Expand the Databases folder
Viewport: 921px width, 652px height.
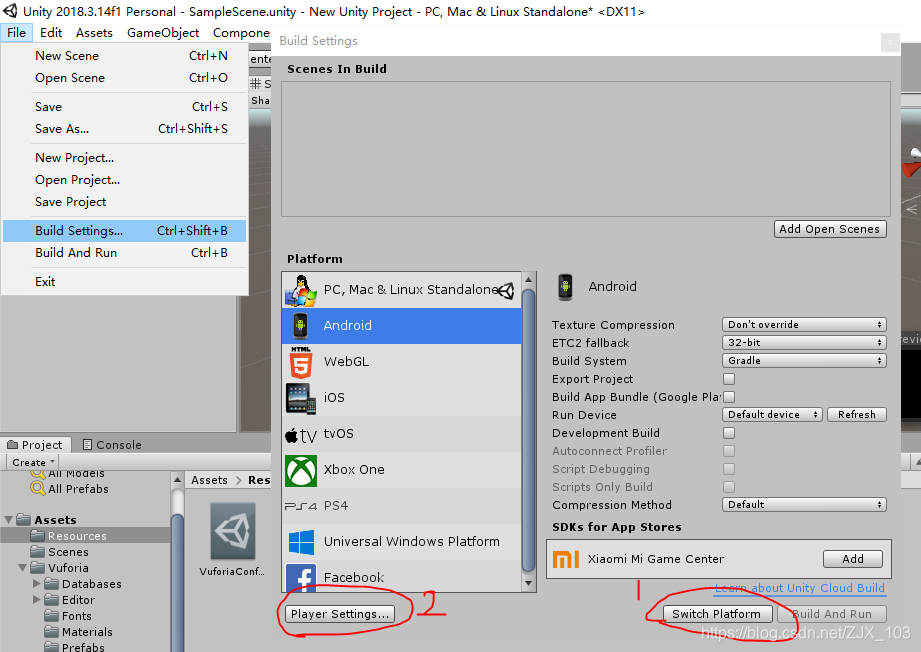point(36,583)
